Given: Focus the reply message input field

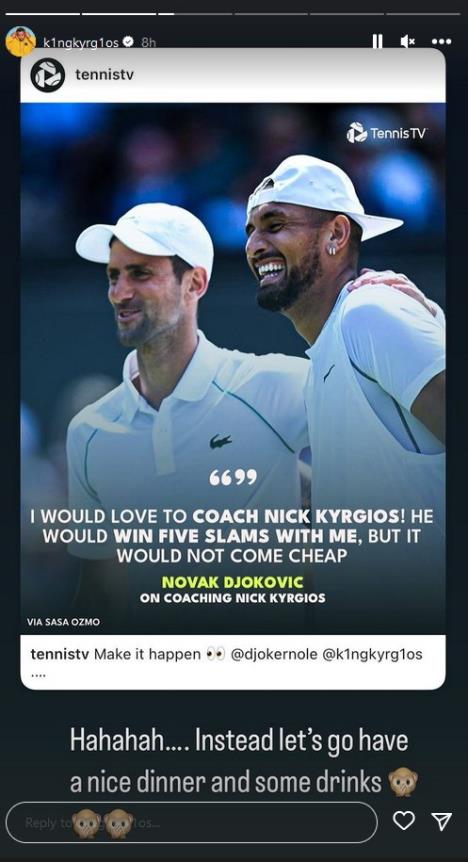Looking at the screenshot, I should click(191, 822).
